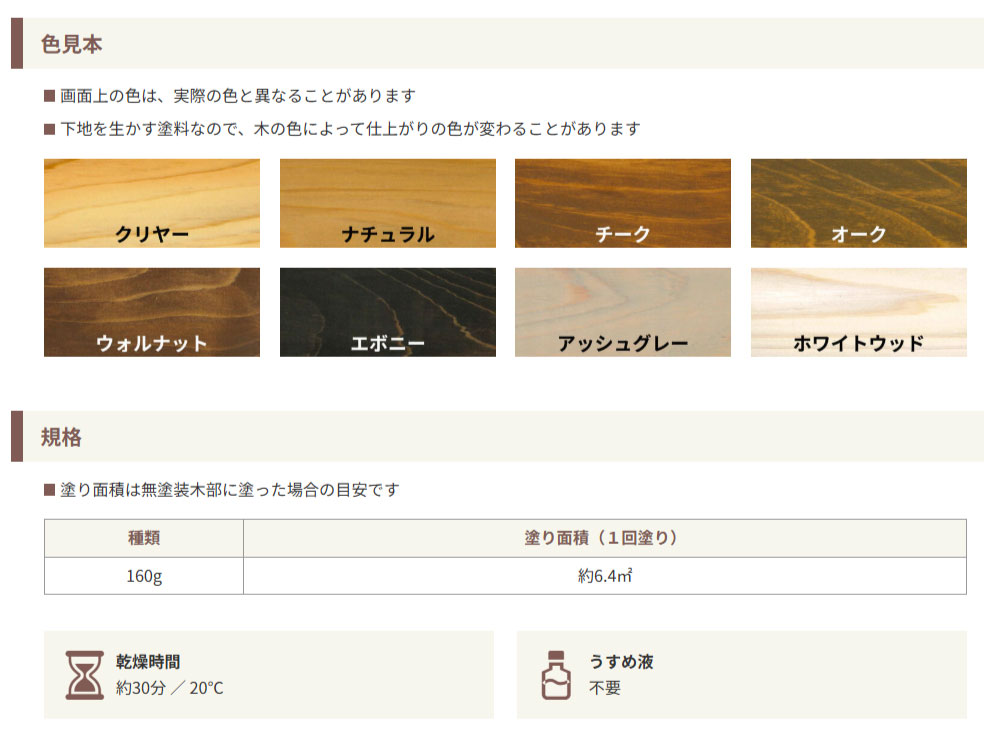Viewport: 1000px width, 747px height.
Task: Click the 規格 section heading
Action: point(61,437)
